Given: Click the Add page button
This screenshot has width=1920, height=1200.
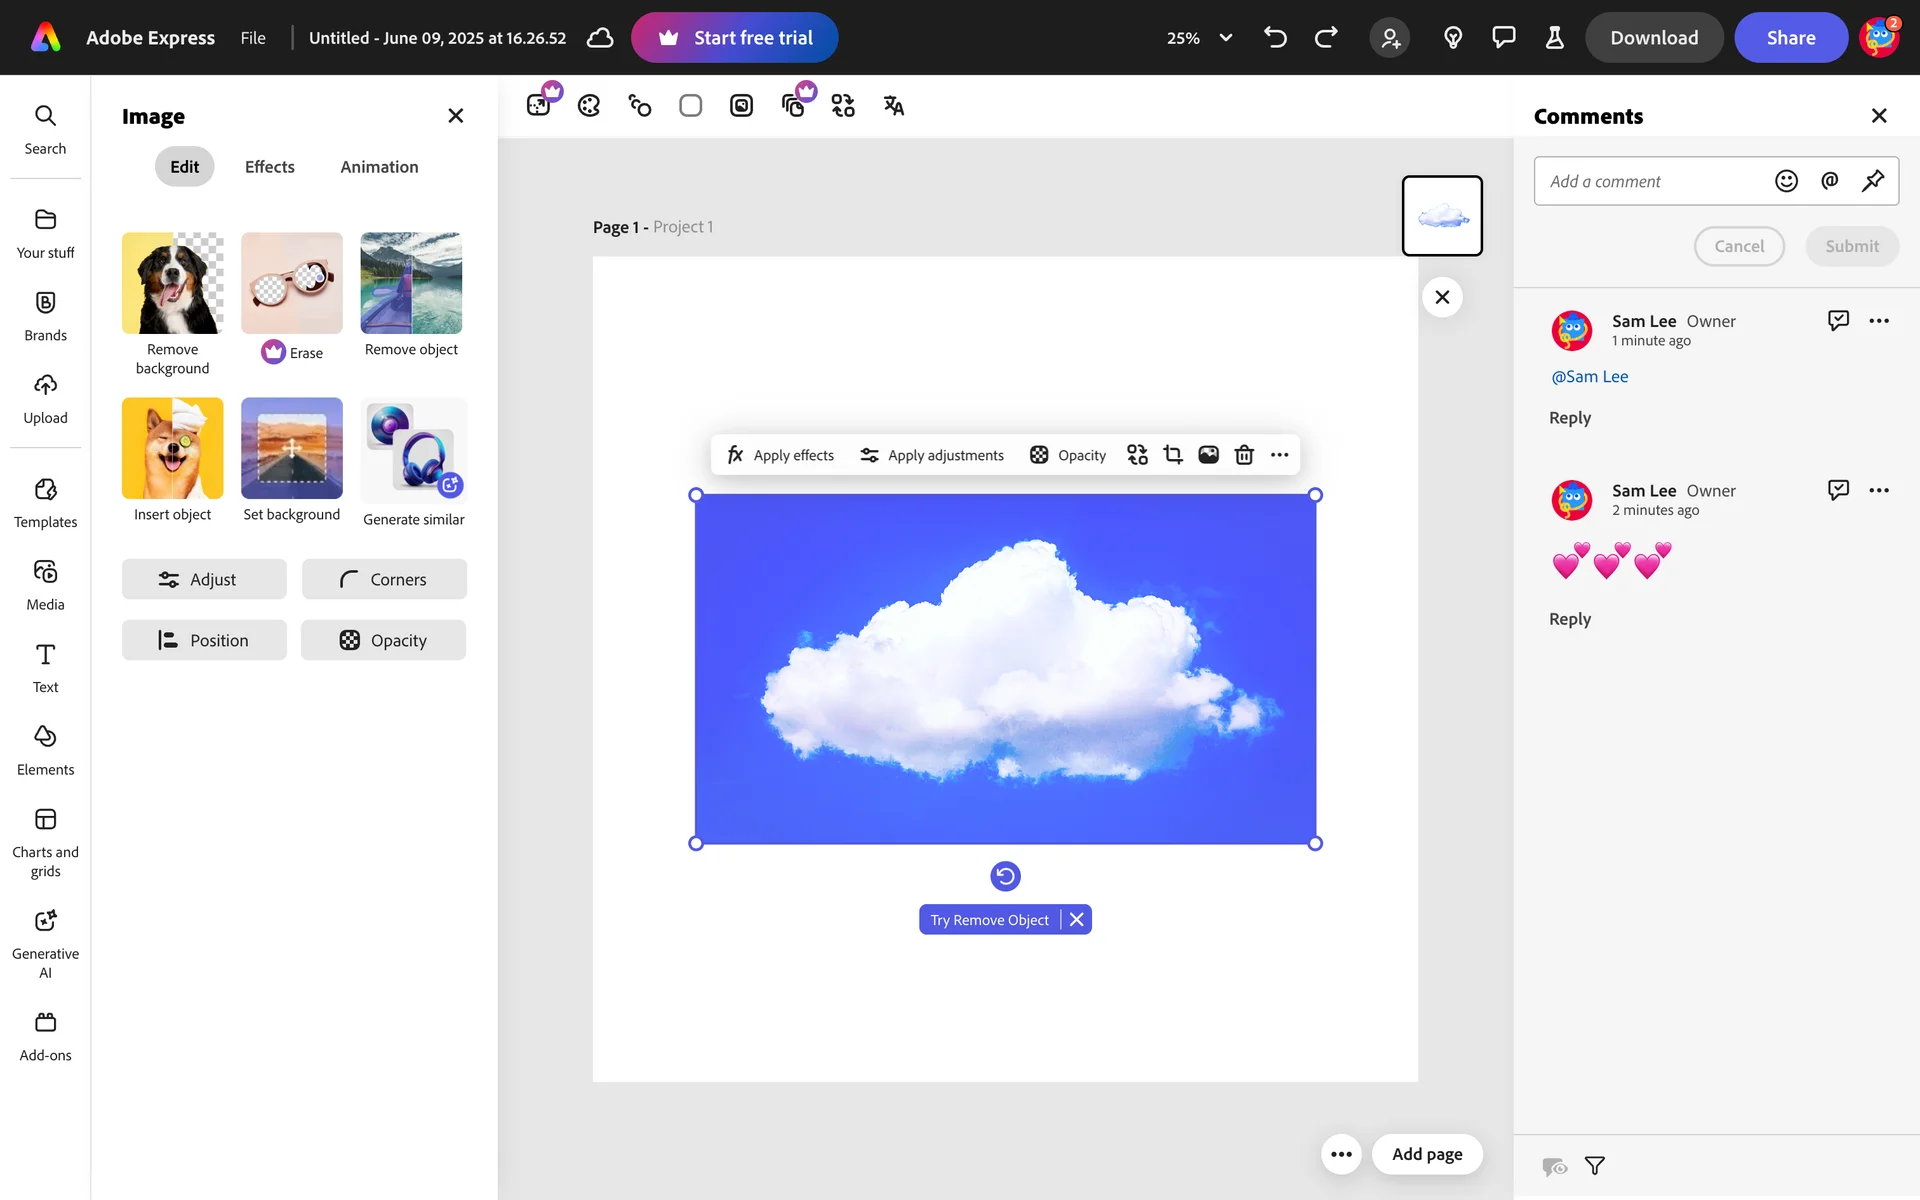Looking at the screenshot, I should (x=1427, y=1154).
